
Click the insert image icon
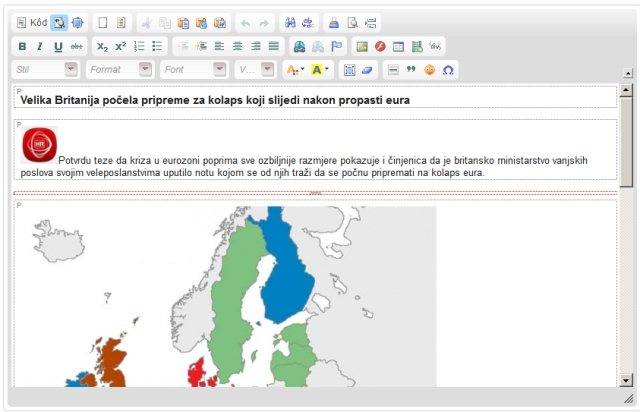(x=363, y=46)
